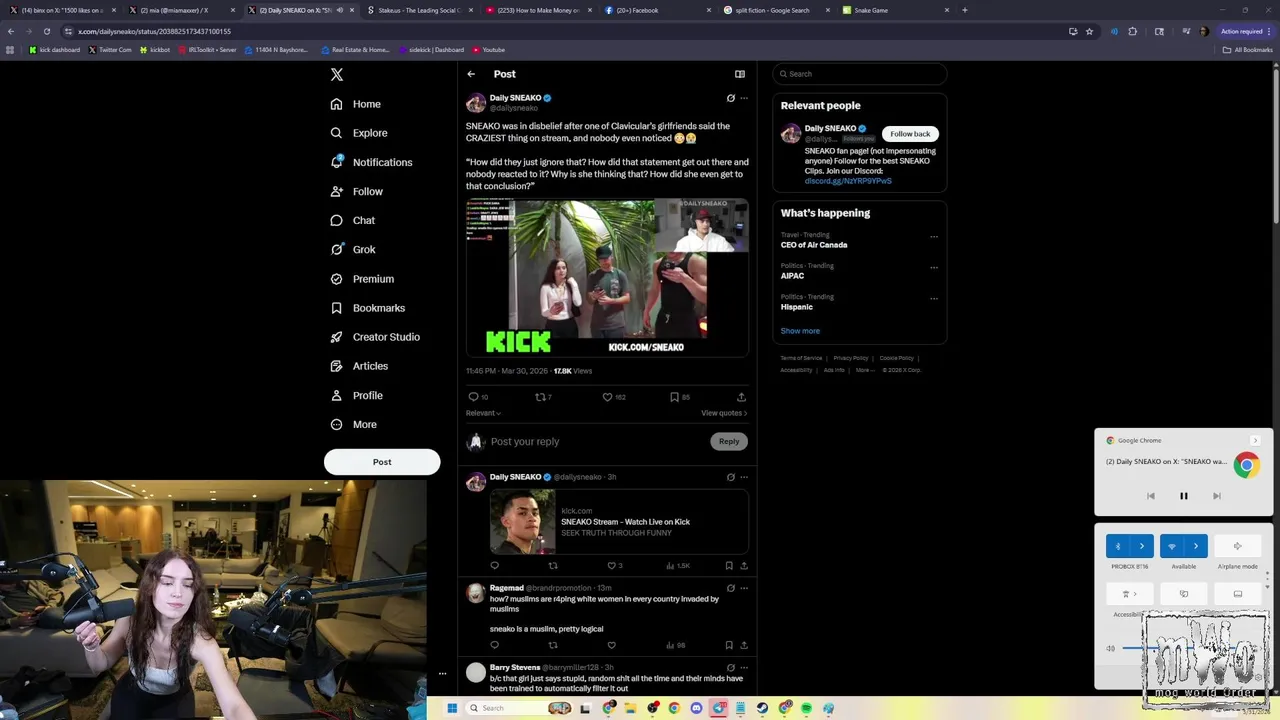Reply icon on main post
The width and height of the screenshot is (1280, 720).
pyautogui.click(x=473, y=397)
